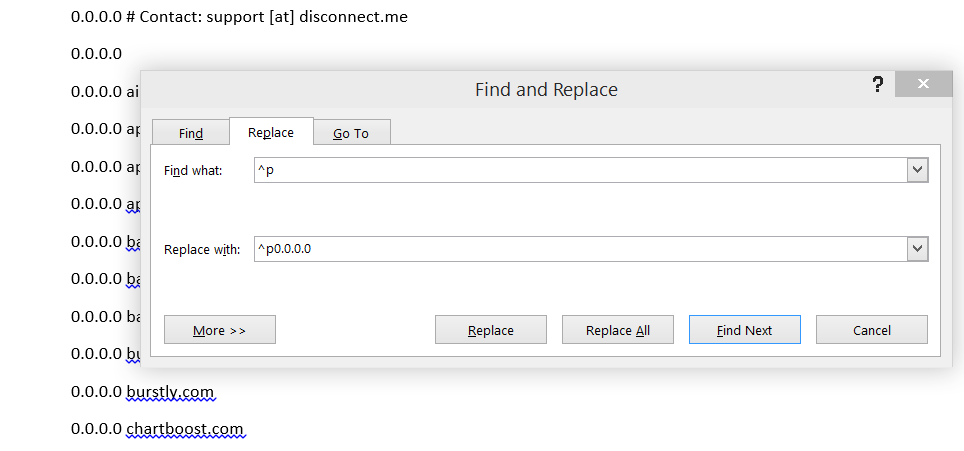Expand options with the More >> button
Viewport: 964px width, 451px height.
[219, 330]
